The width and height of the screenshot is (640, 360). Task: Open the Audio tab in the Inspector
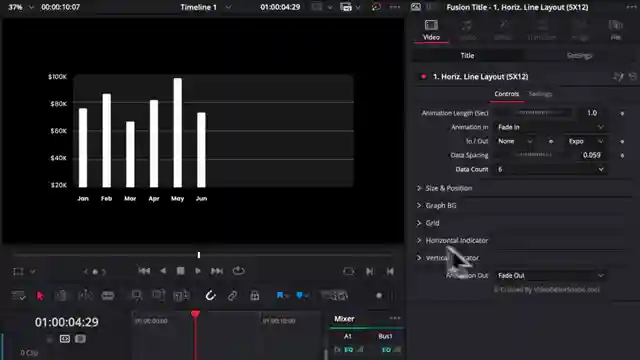coord(467,30)
